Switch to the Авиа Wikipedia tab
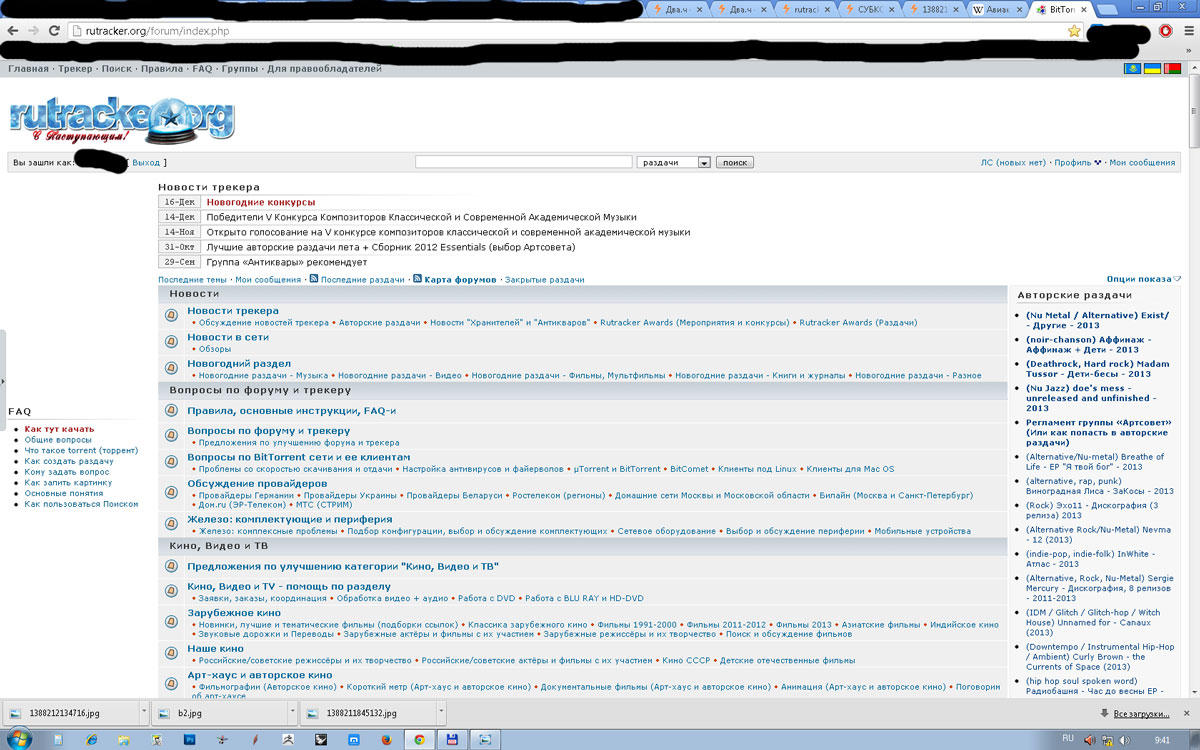 (997, 9)
